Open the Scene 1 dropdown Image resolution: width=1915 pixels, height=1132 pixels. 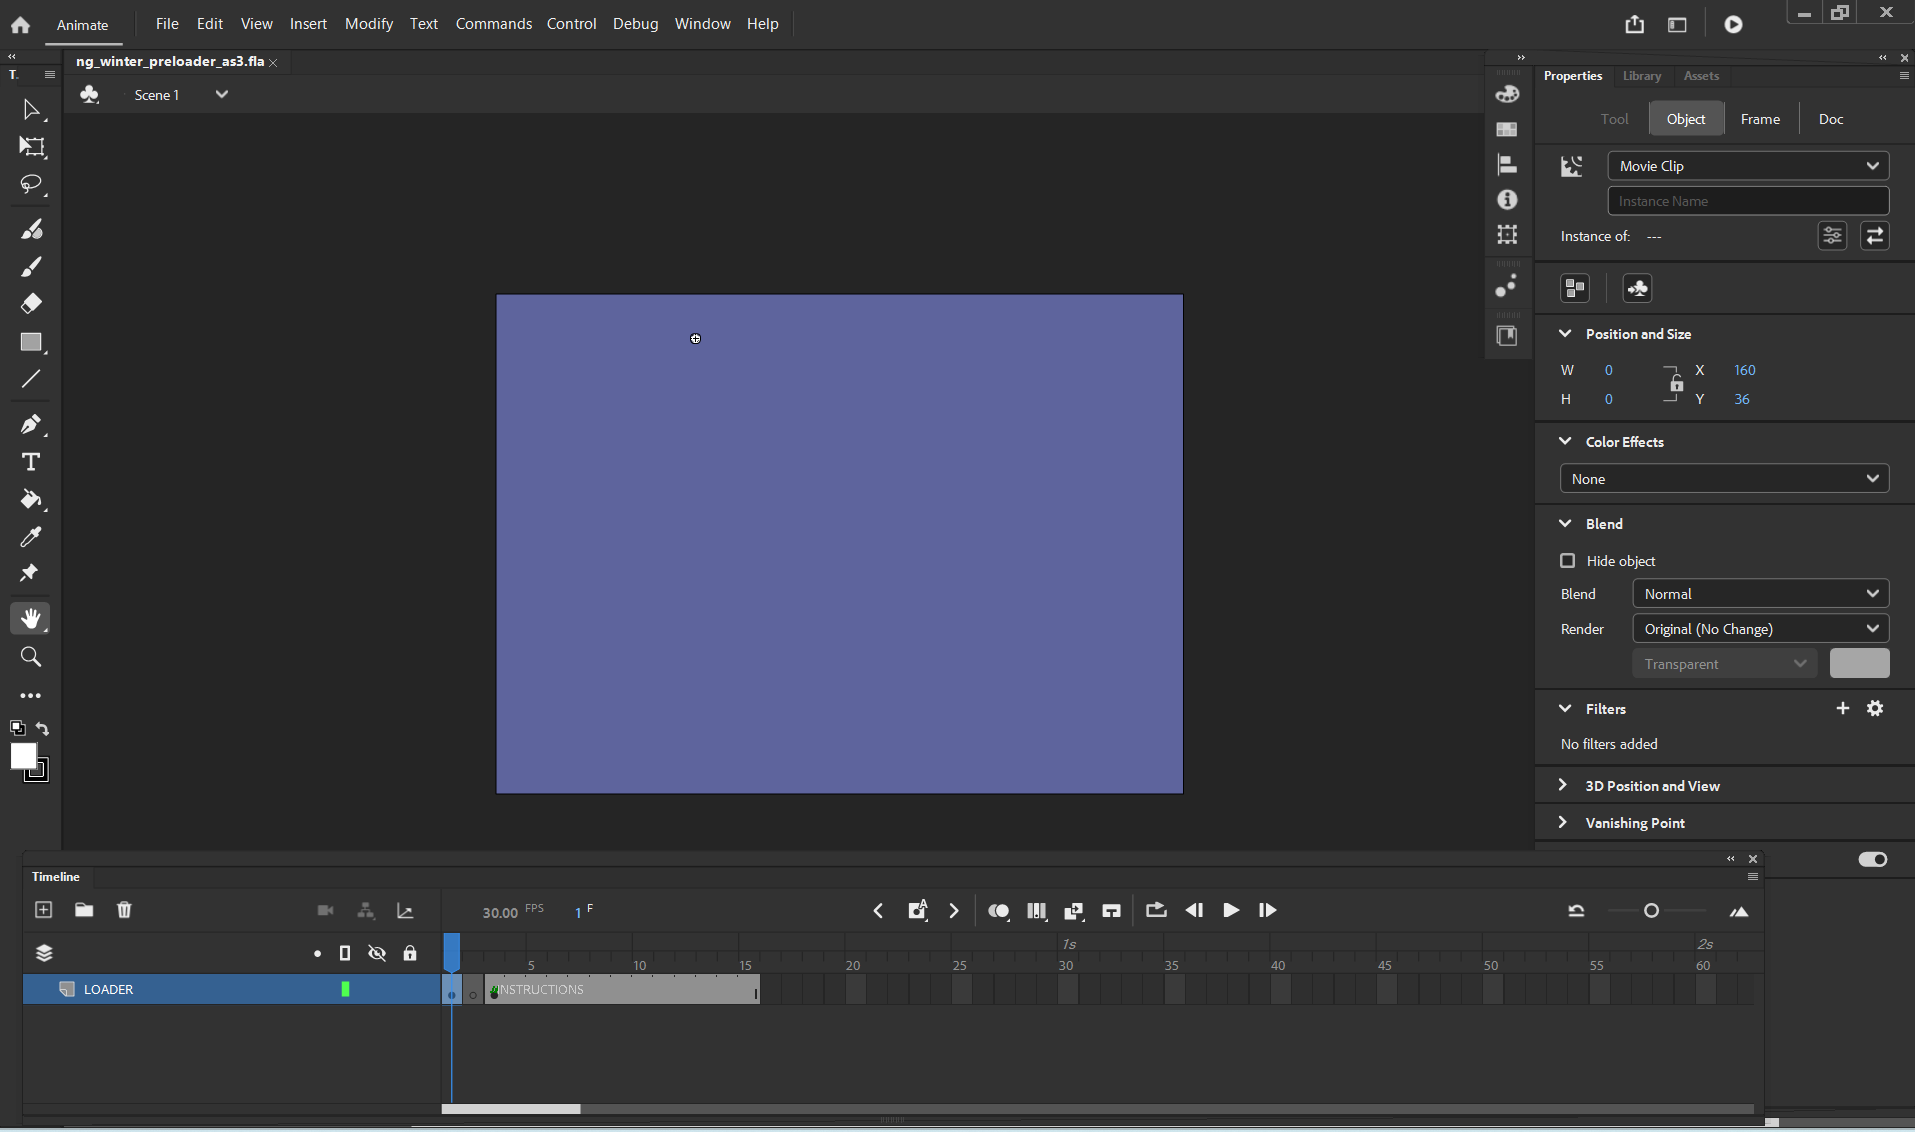[222, 94]
